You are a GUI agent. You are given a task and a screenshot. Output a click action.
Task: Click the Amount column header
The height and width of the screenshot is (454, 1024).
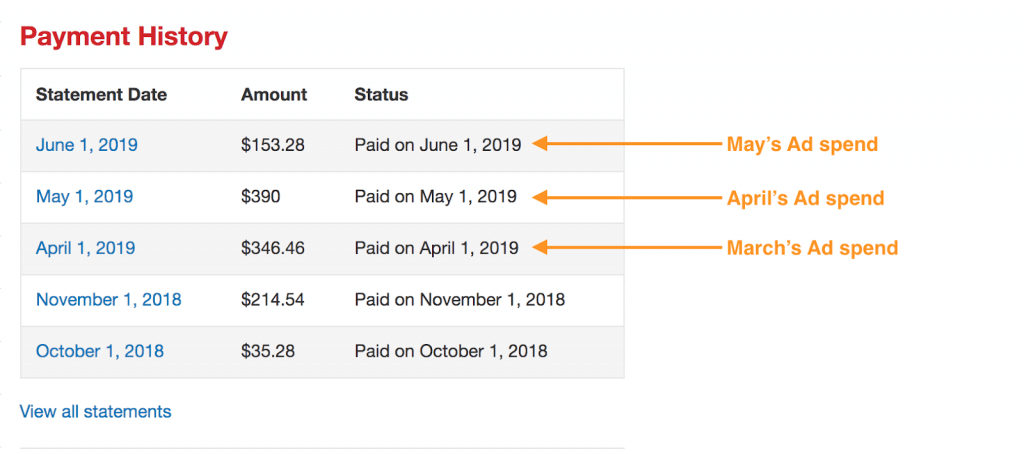[x=274, y=95]
